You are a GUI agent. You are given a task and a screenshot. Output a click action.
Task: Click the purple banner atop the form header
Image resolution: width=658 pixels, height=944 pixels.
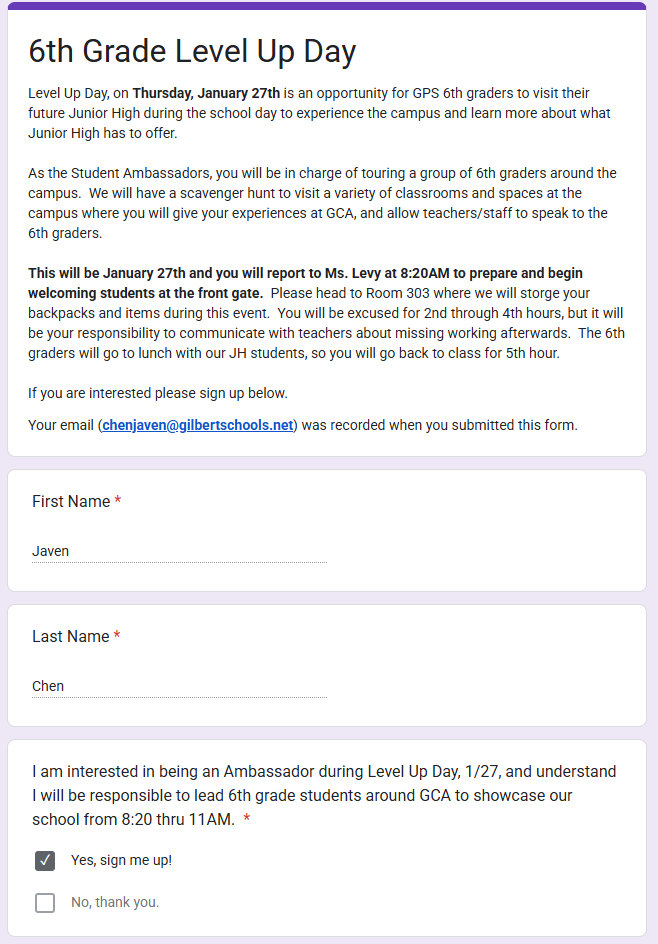(x=327, y=6)
